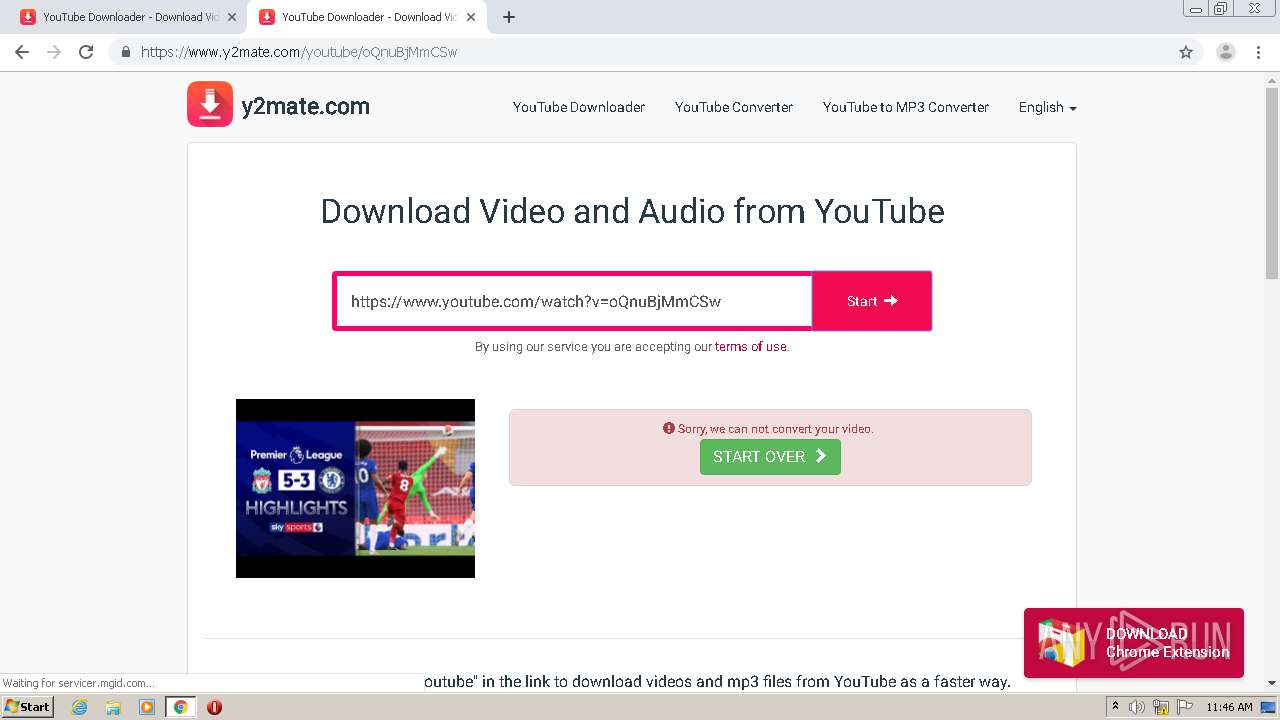Click the taskbar clock showing 11:46 AM

click(x=1229, y=707)
